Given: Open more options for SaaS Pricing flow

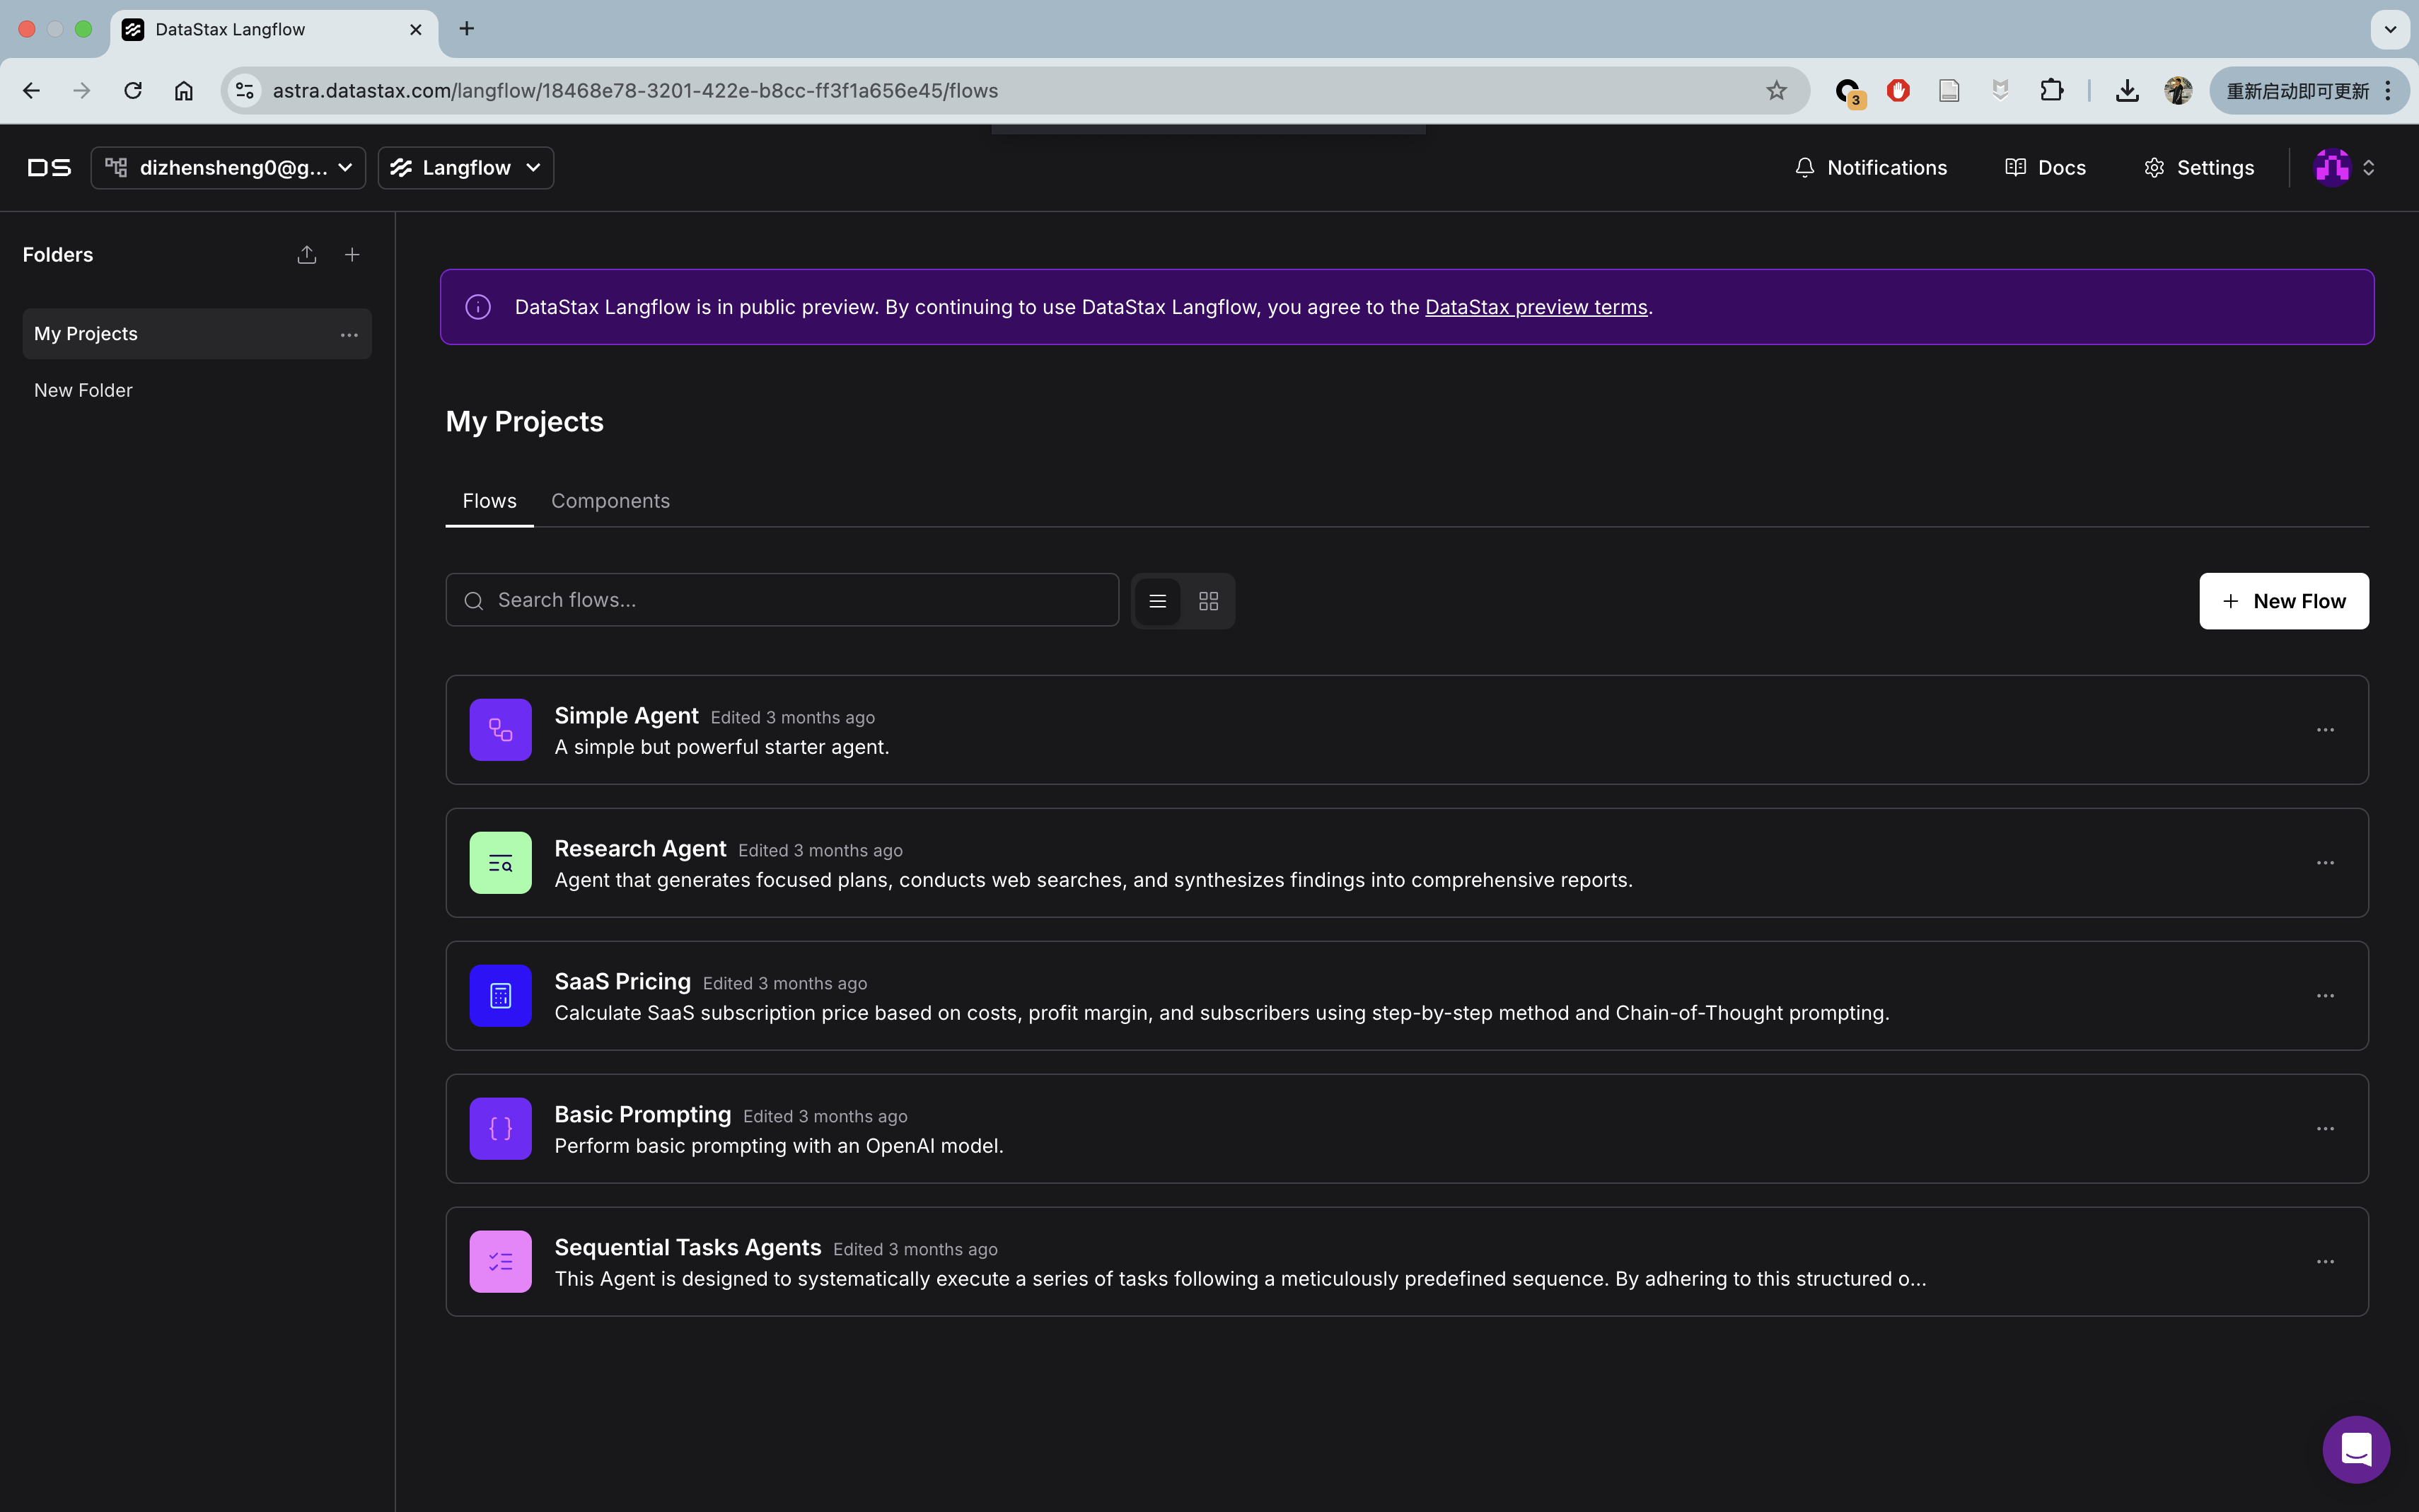Looking at the screenshot, I should pyautogui.click(x=2325, y=996).
